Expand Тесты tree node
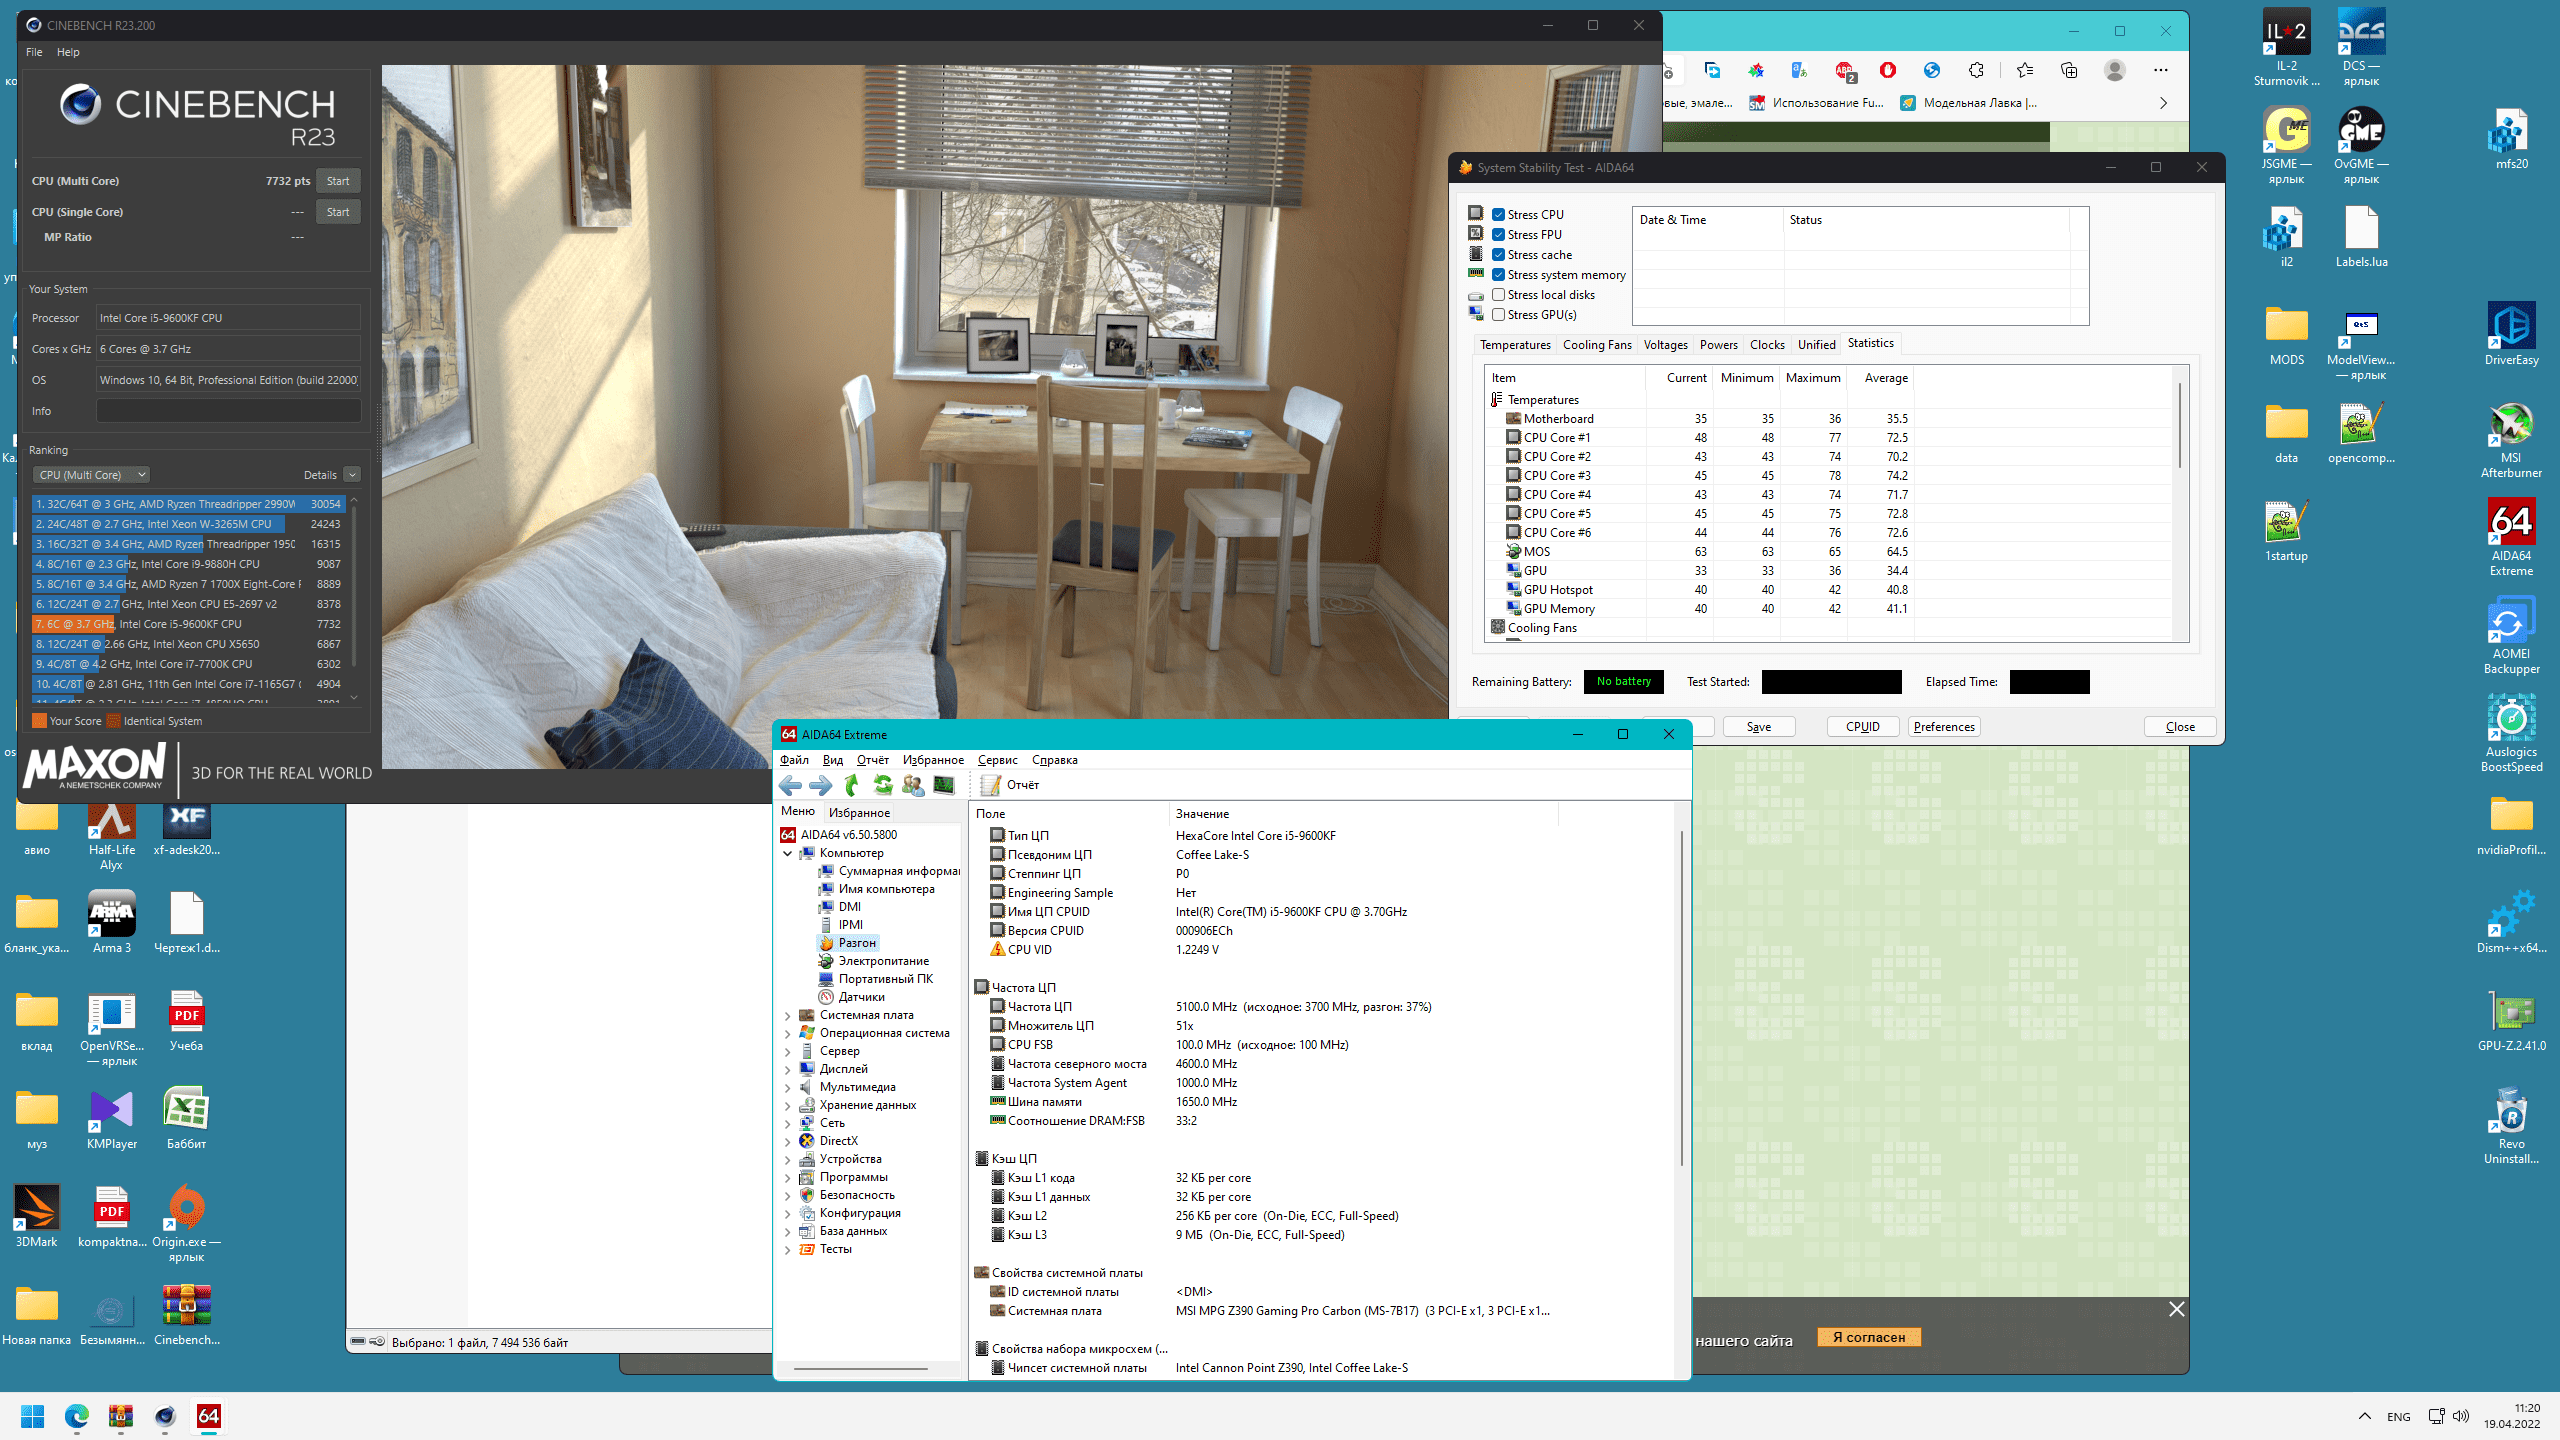 (788, 1249)
